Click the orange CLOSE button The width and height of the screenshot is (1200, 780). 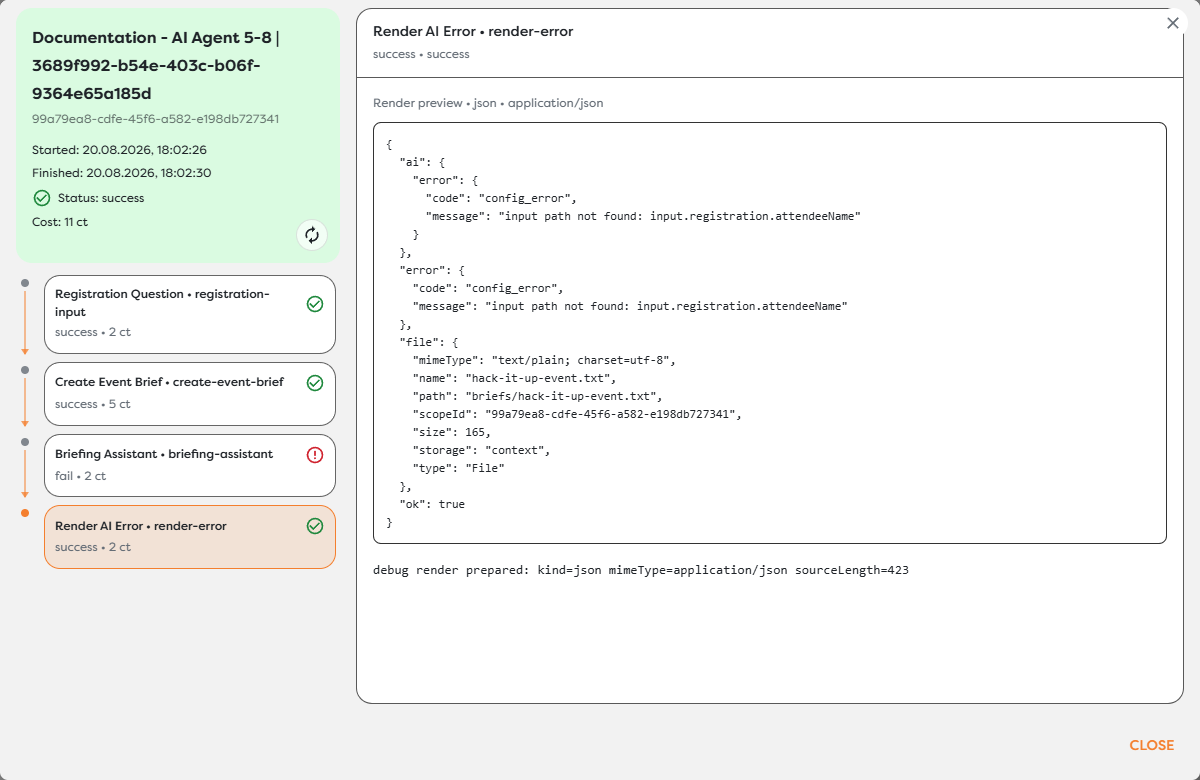click(1152, 745)
